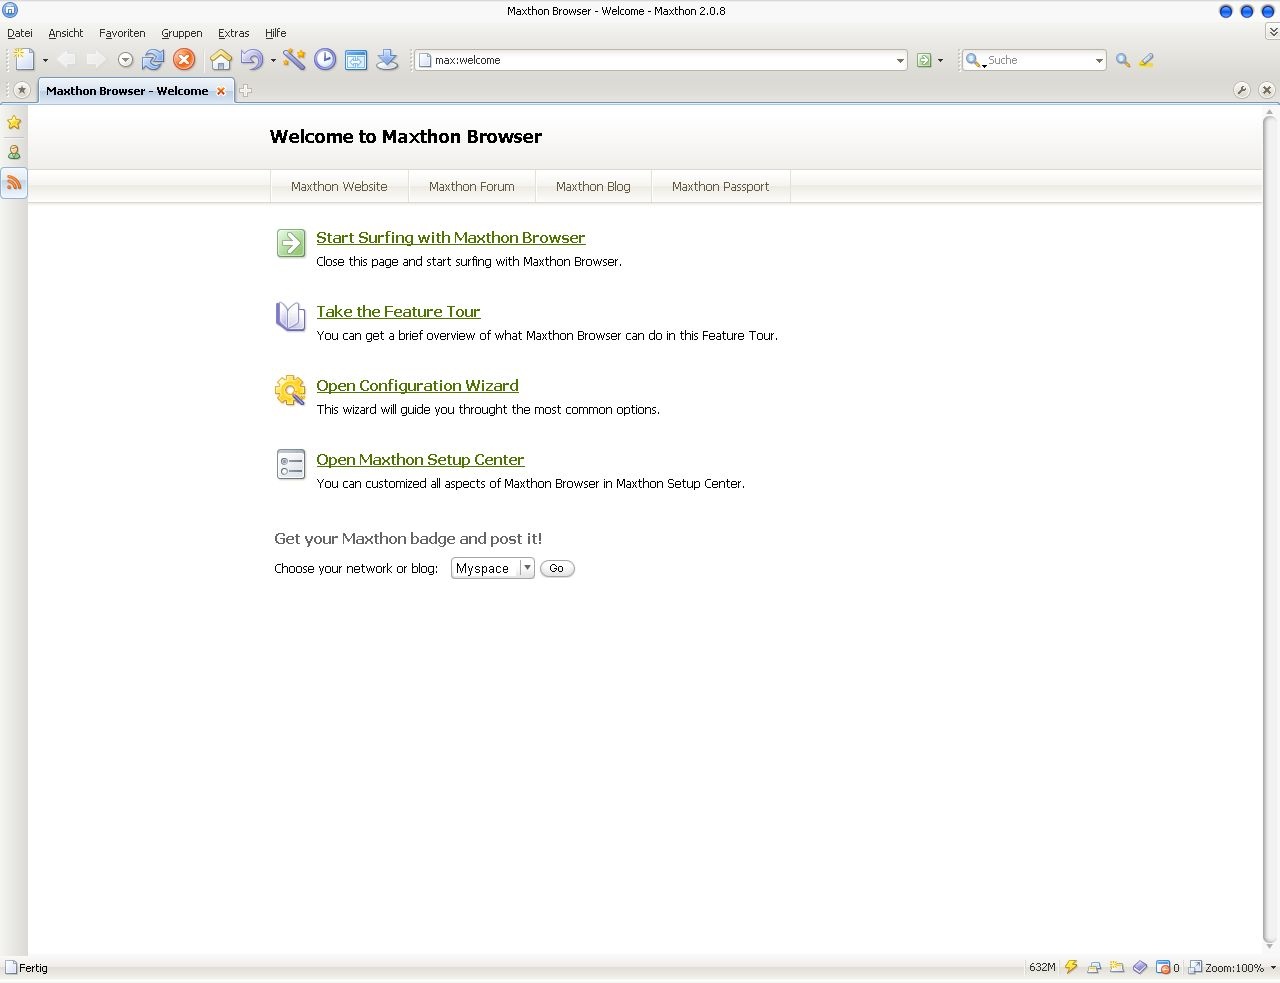Click the magic wand toolbar icon

click(294, 60)
